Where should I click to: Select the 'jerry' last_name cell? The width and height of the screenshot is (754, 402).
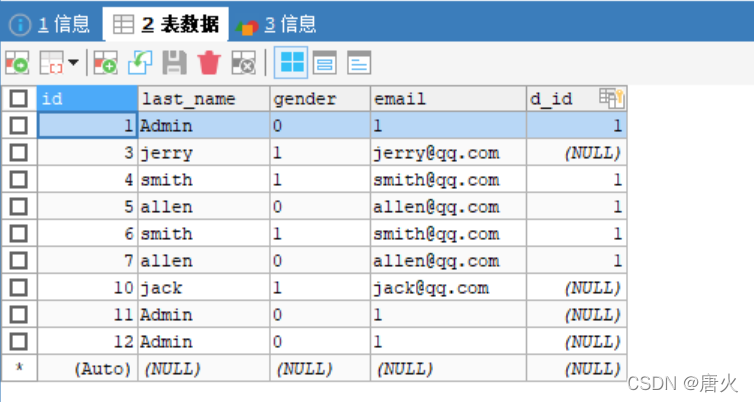(204, 153)
